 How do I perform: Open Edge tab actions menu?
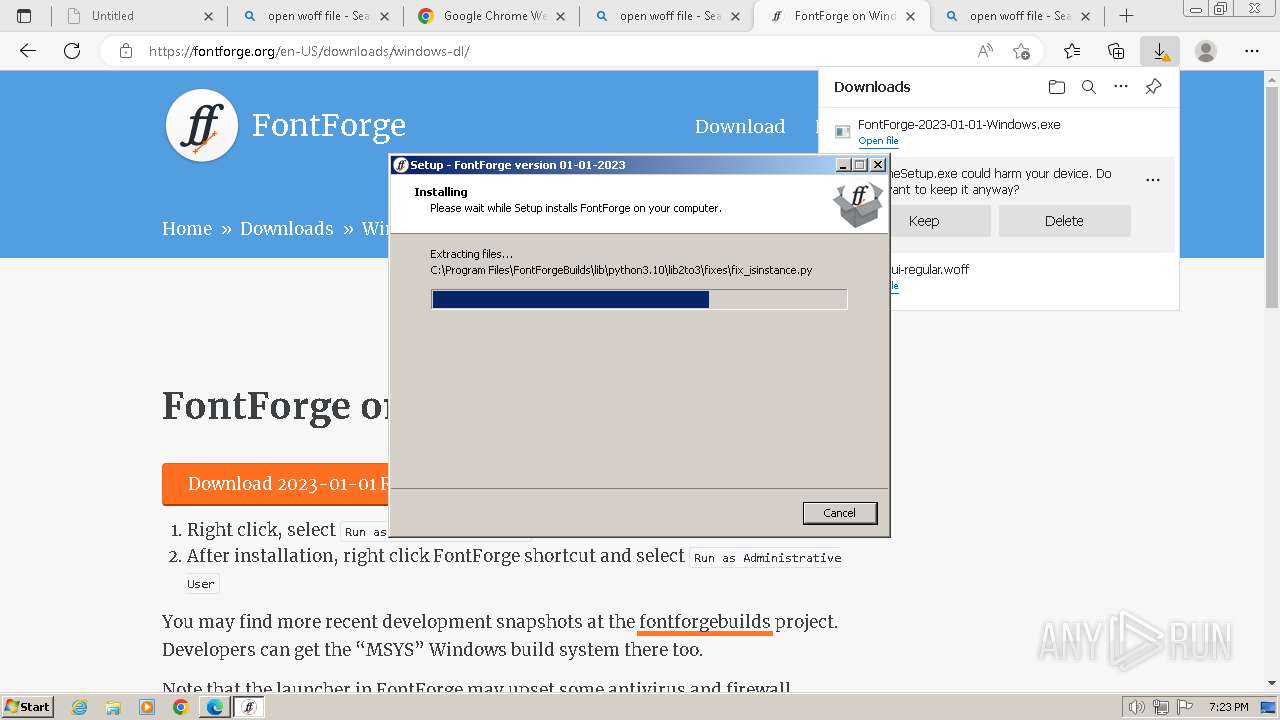[24, 16]
